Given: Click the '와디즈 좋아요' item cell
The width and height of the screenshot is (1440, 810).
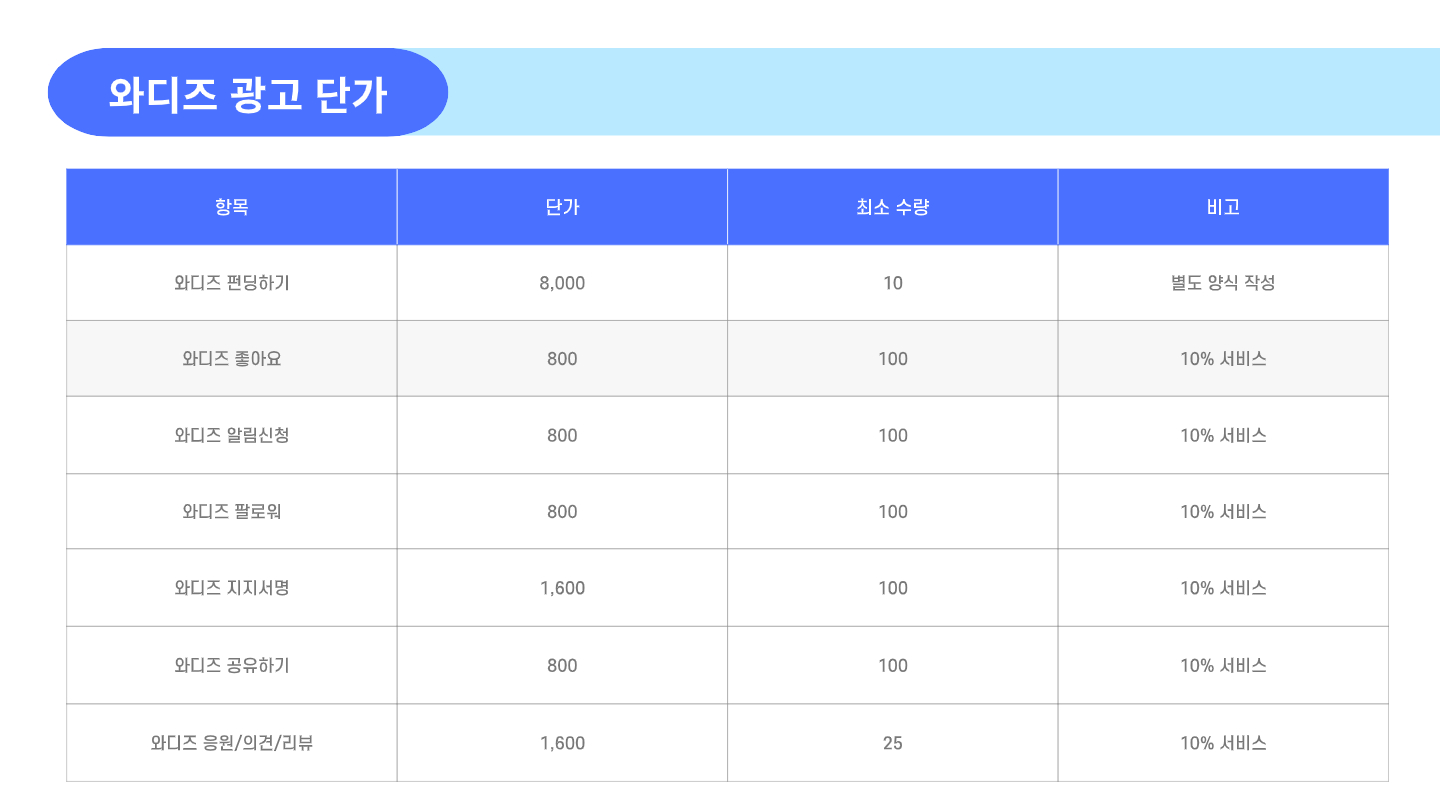Looking at the screenshot, I should (232, 359).
